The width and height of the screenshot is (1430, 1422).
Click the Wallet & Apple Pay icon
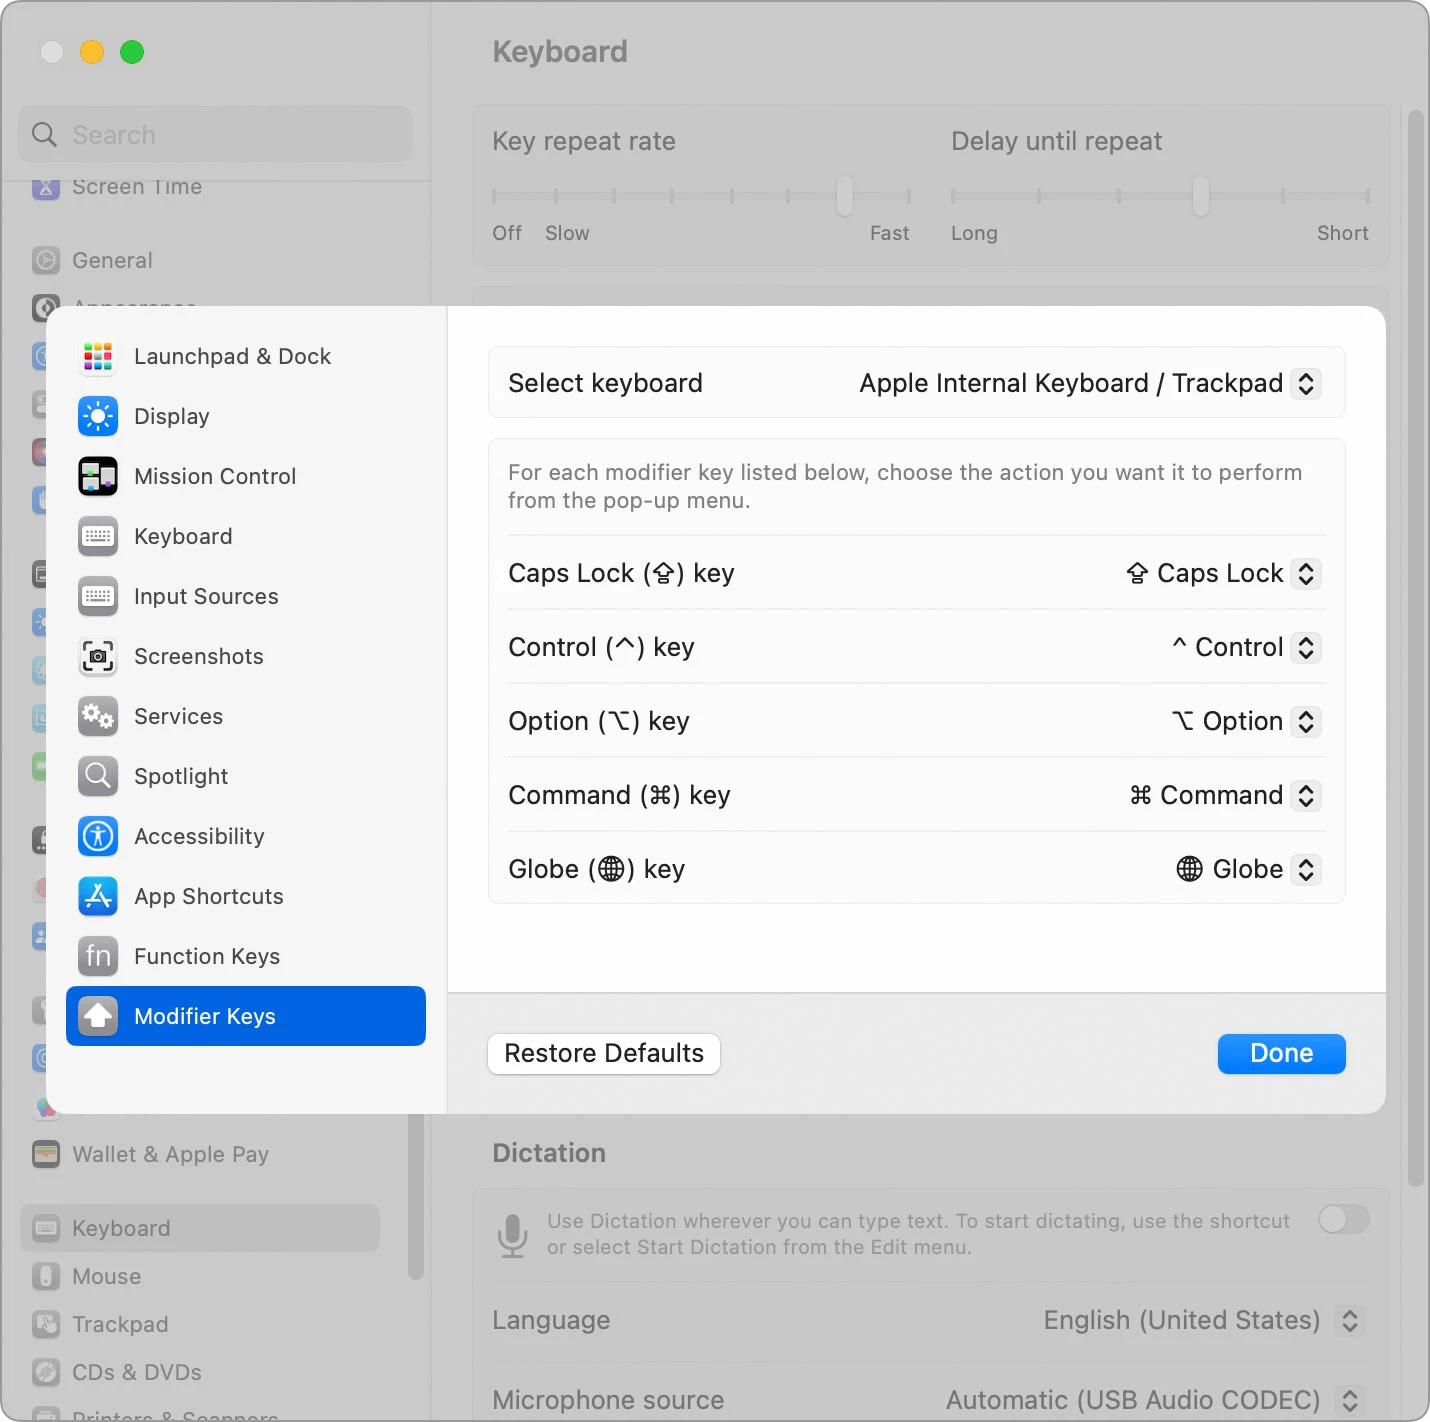pos(46,1154)
